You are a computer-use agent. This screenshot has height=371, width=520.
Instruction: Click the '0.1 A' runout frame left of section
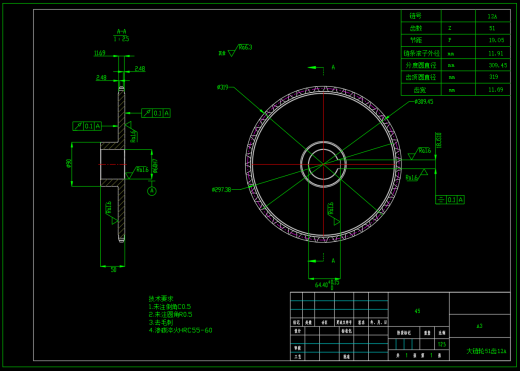click(87, 126)
